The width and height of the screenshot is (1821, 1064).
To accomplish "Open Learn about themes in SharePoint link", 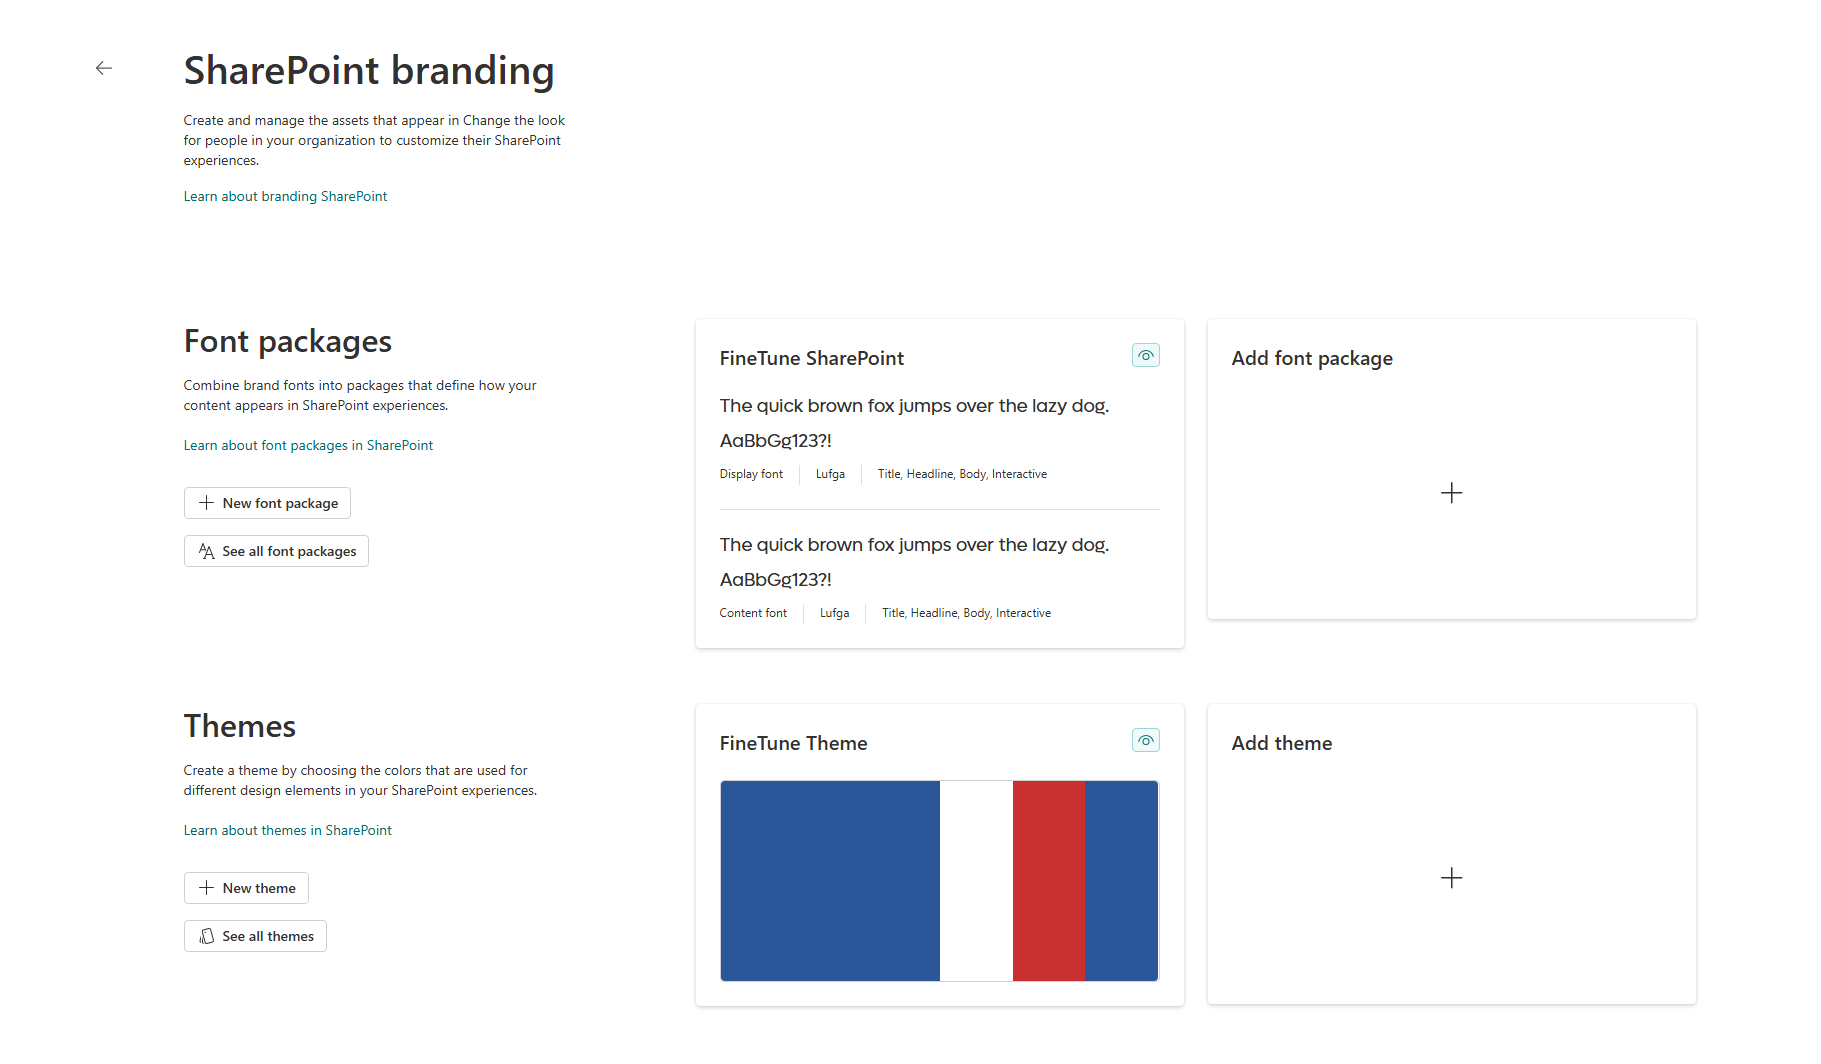I will tap(287, 831).
